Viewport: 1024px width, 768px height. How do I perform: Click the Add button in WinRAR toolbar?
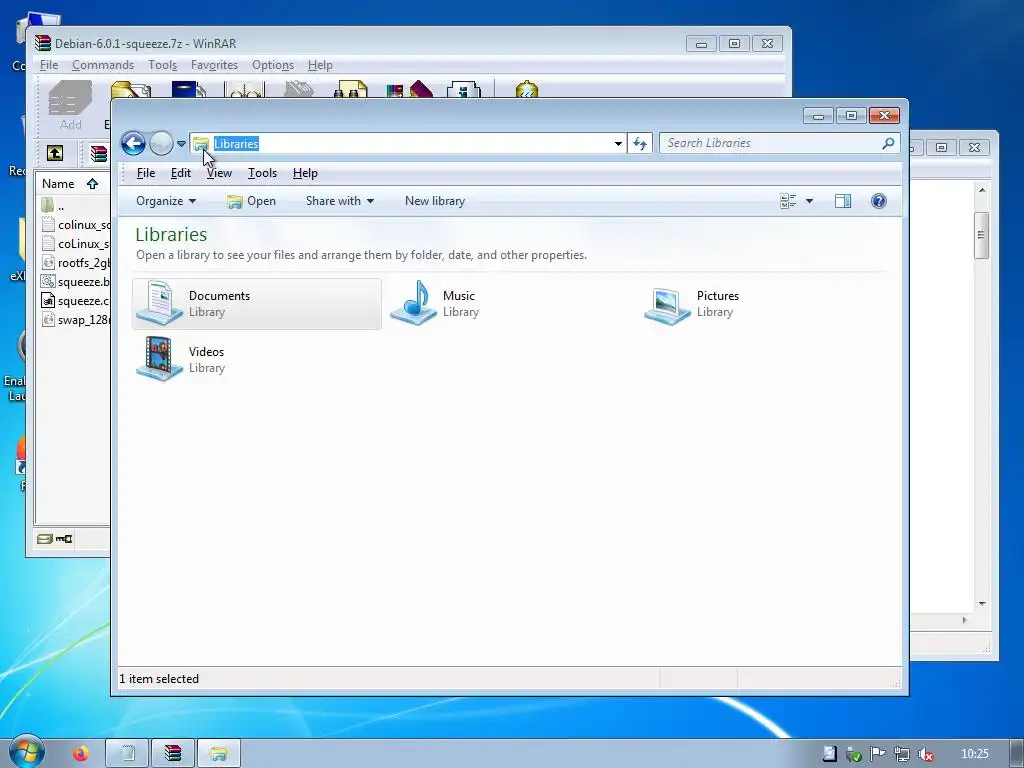click(x=71, y=106)
